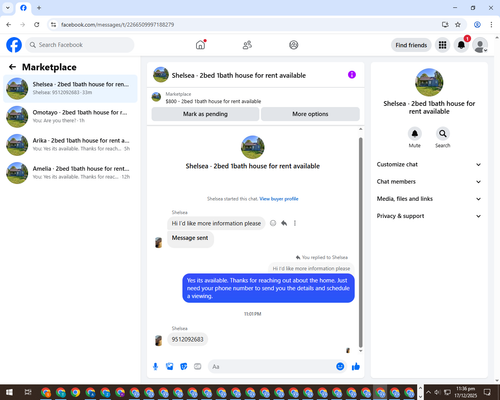
Task: Open the Facebook home logo
Action: coord(14,45)
